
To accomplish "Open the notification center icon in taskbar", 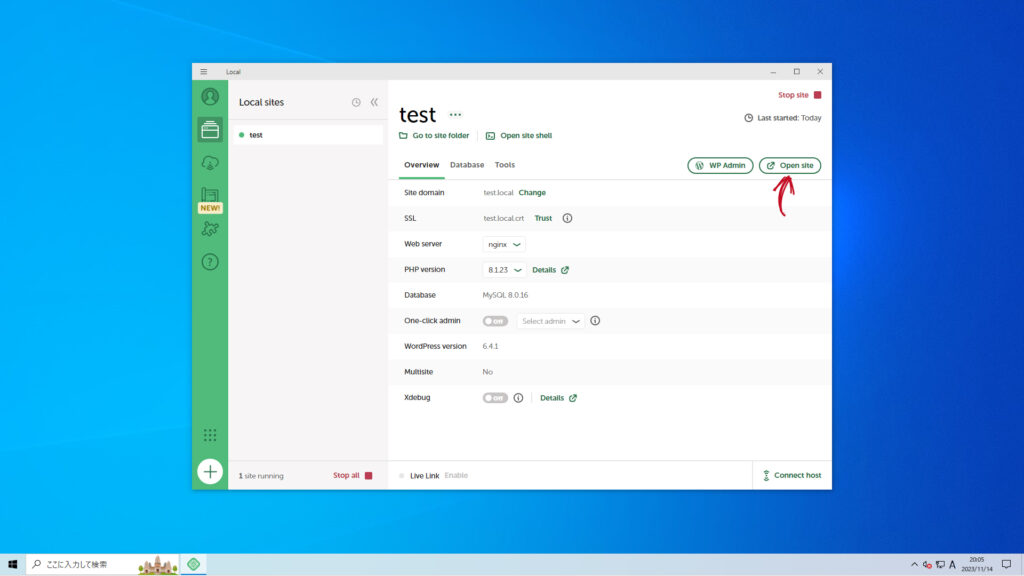I will pos(1006,564).
